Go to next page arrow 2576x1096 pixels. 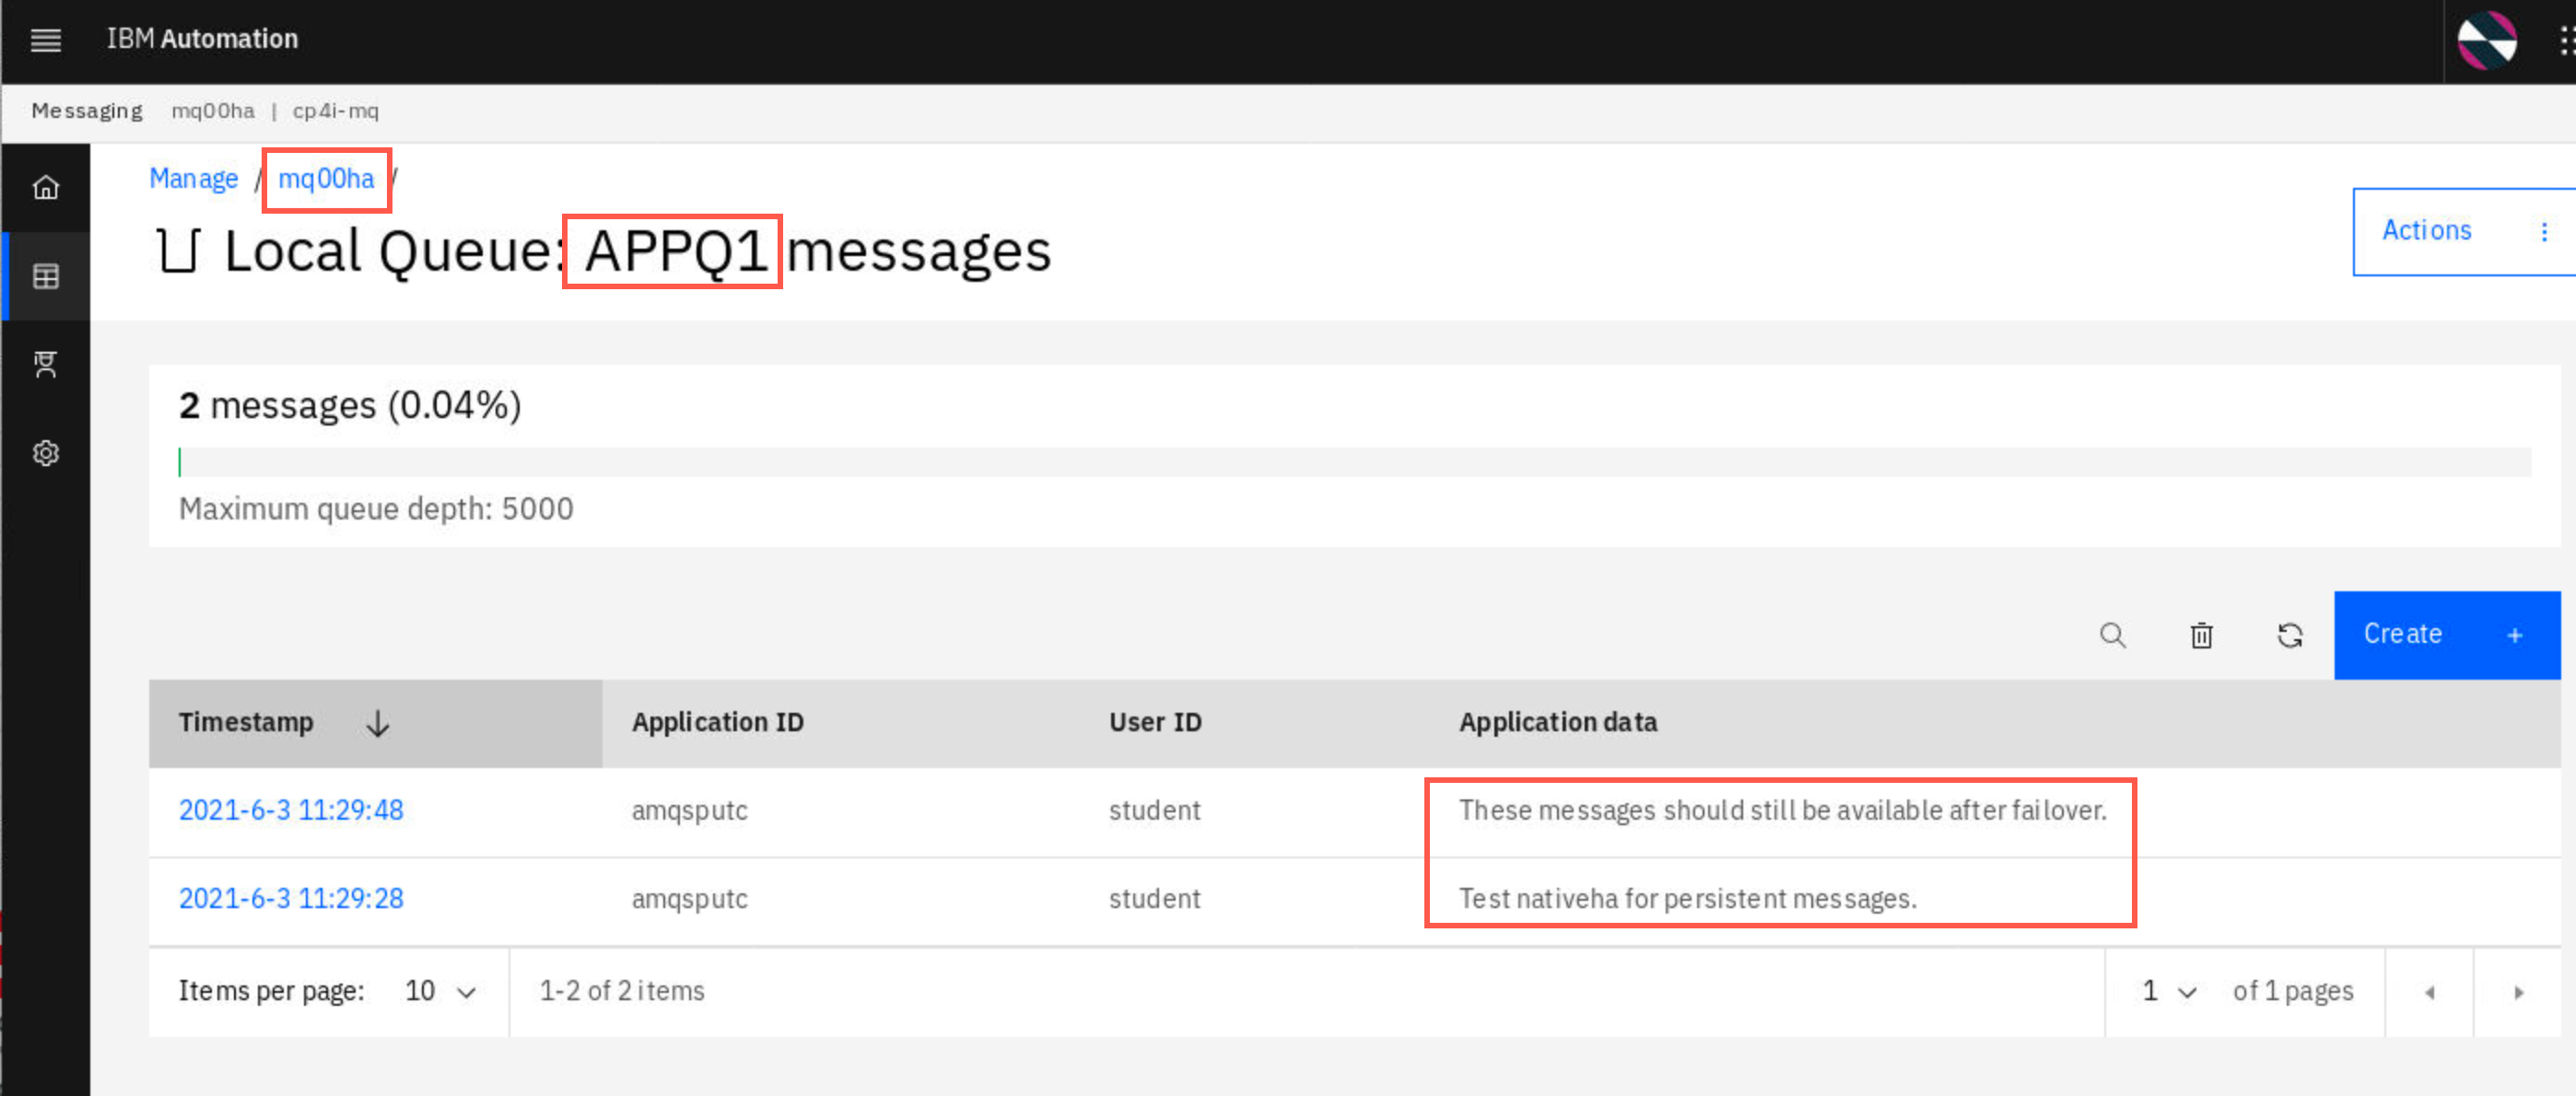2518,992
